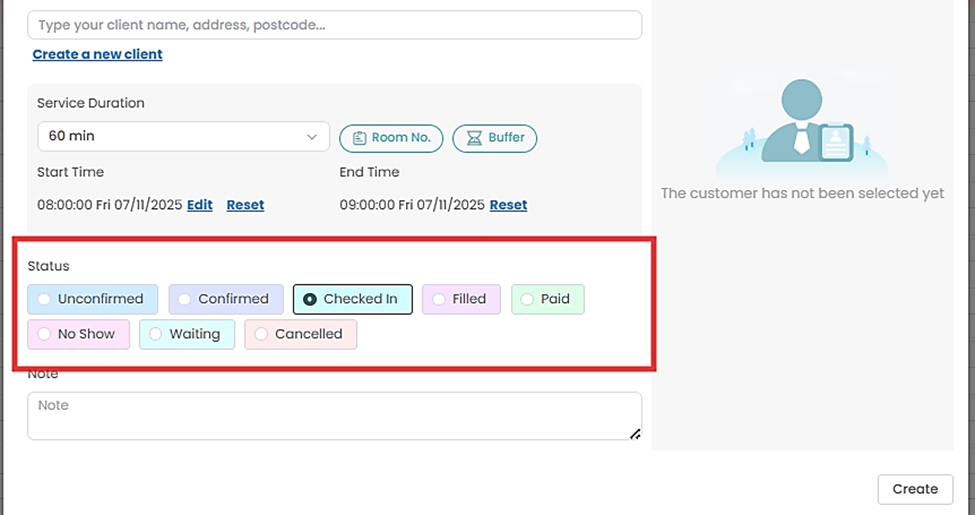Set status to Waiting
Screen dimensions: 975x515
click(186, 334)
